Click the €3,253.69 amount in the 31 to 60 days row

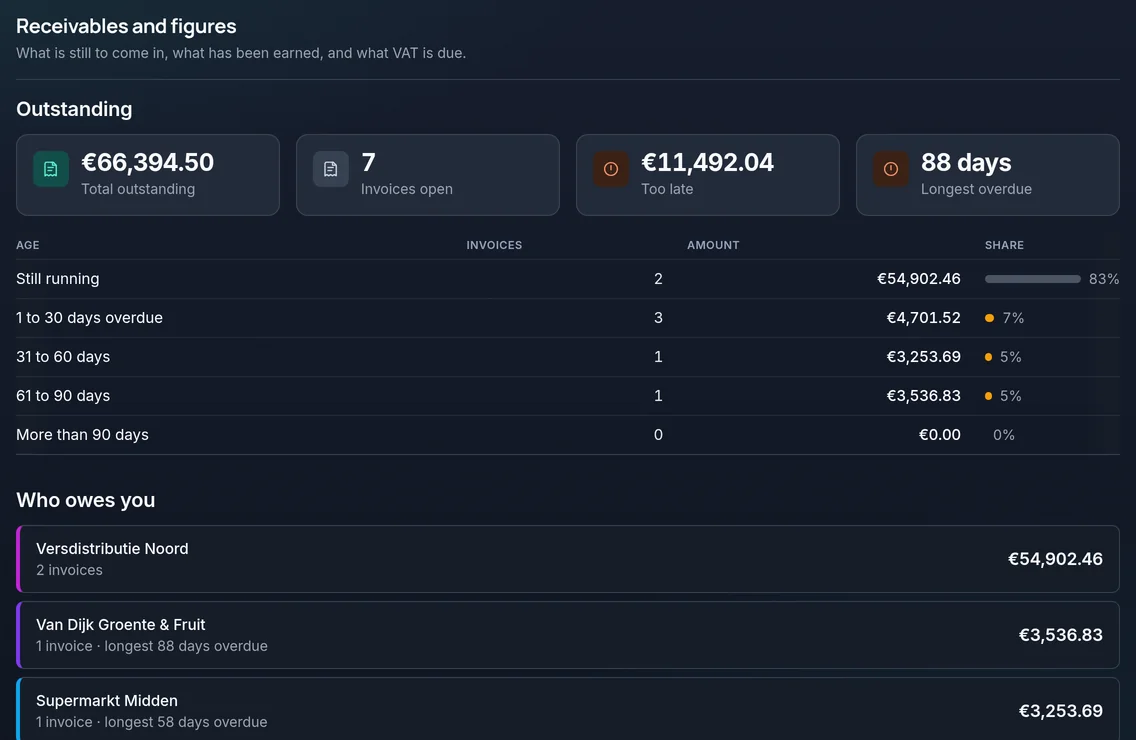pyautogui.click(x=923, y=357)
